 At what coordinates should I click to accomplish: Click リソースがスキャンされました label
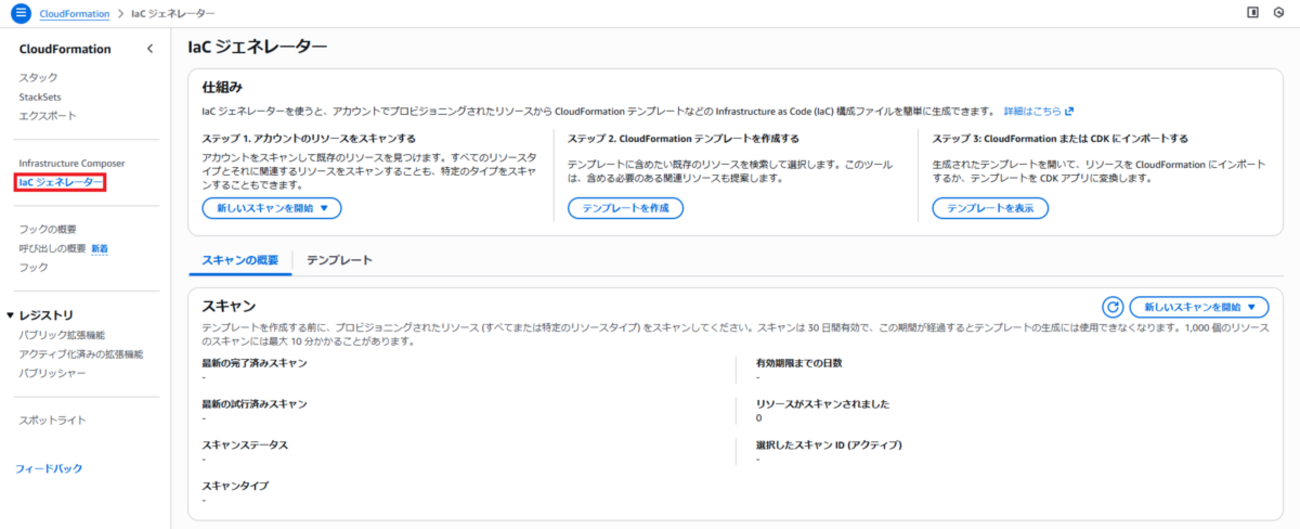(823, 404)
